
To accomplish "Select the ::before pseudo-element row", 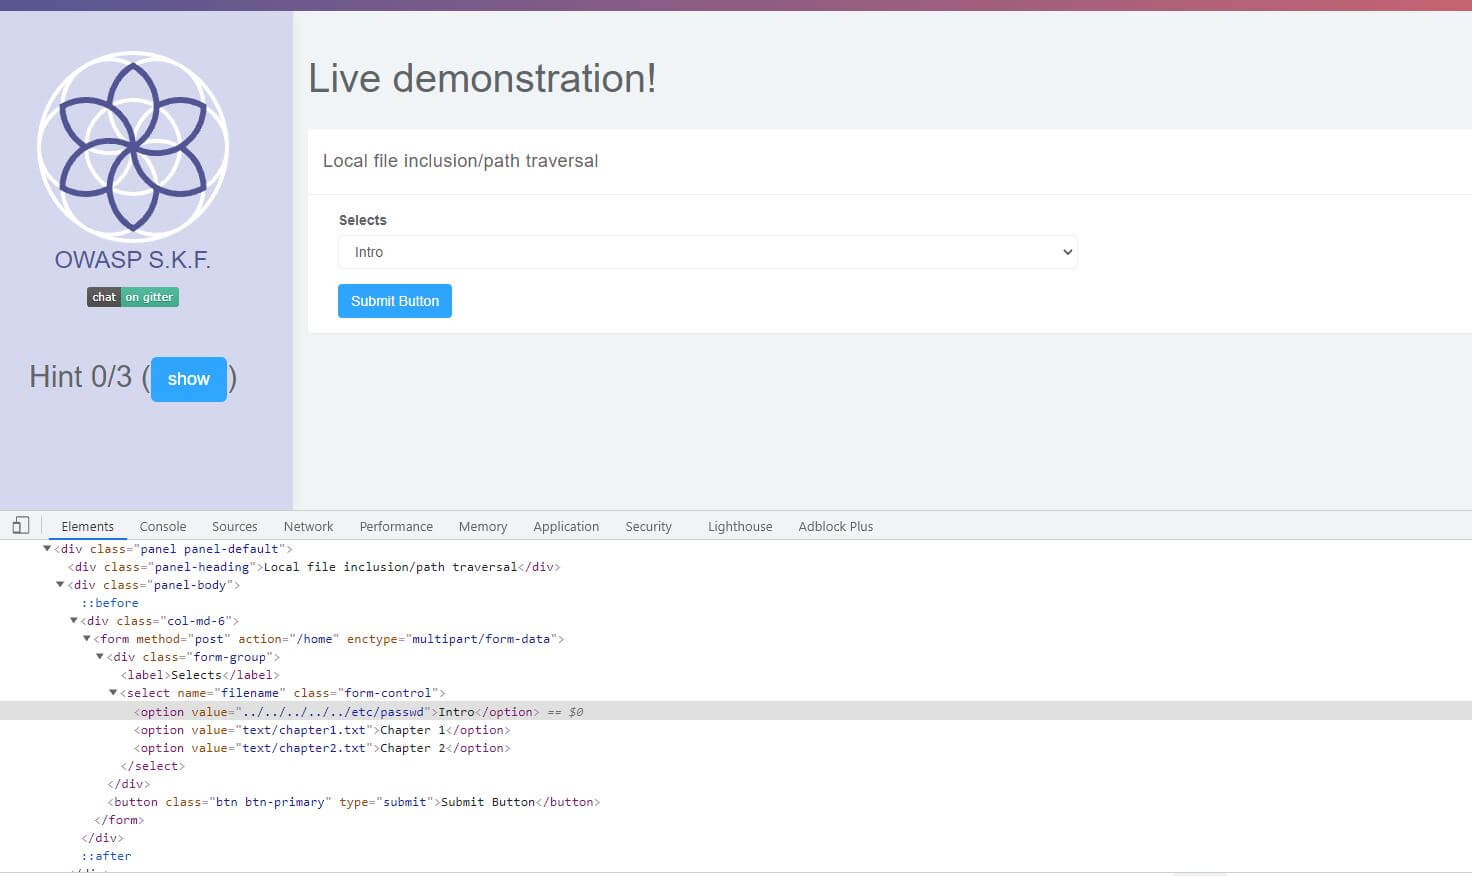I will click(110, 603).
